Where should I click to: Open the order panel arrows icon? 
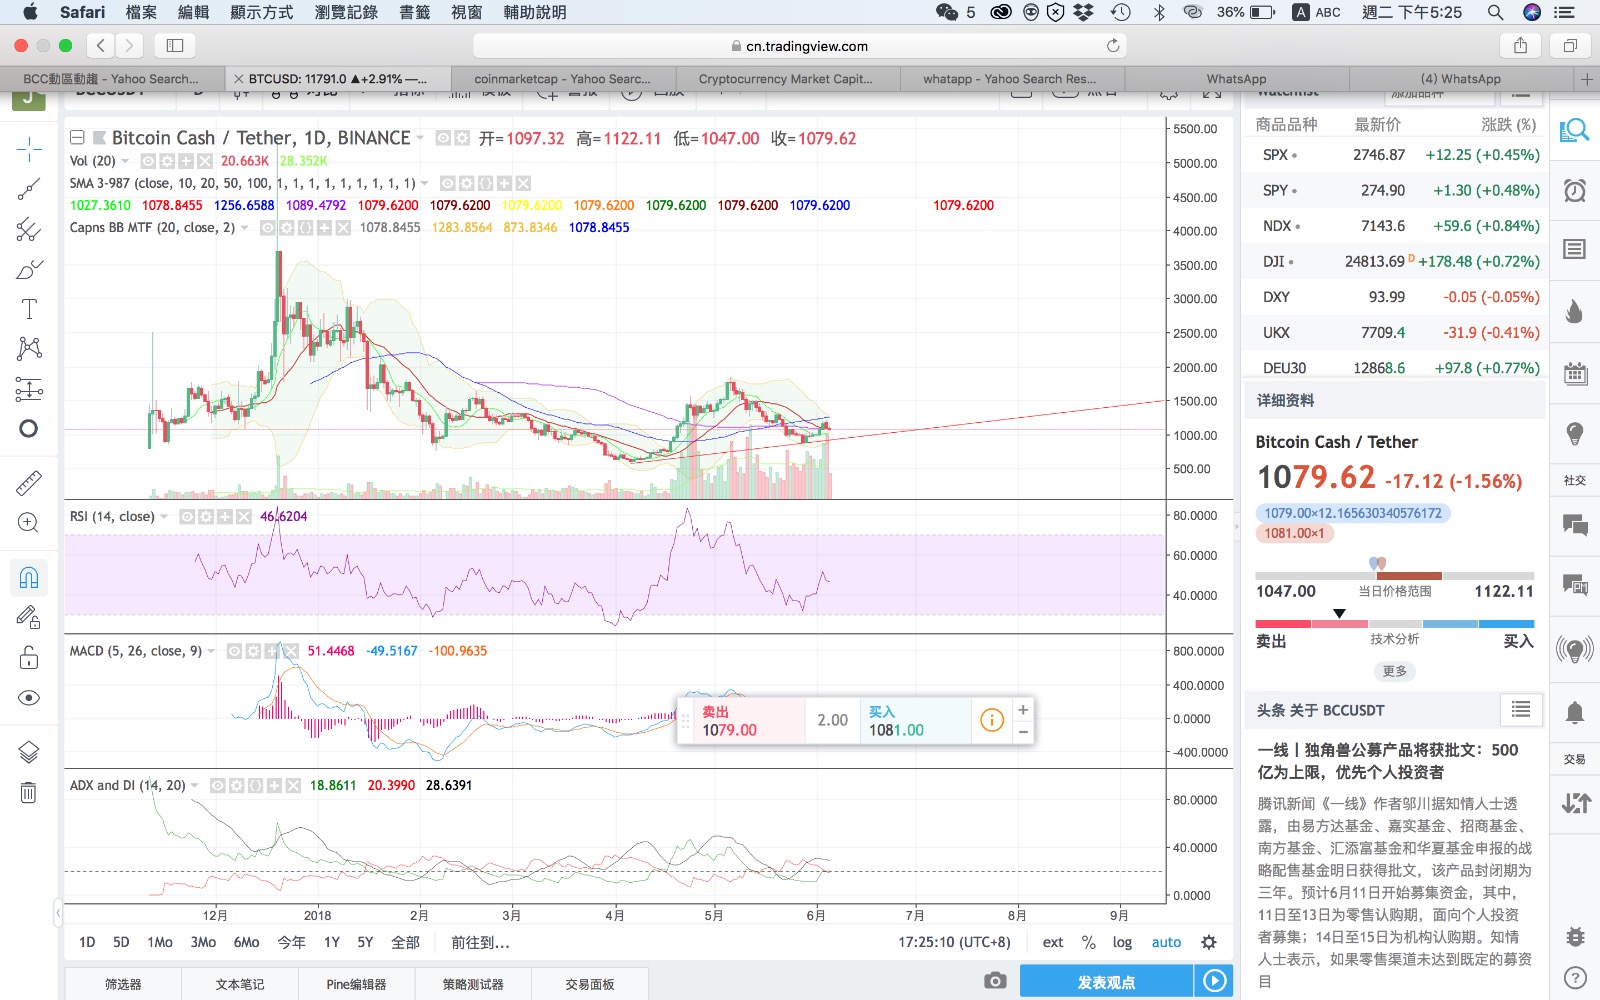pyautogui.click(x=1575, y=802)
